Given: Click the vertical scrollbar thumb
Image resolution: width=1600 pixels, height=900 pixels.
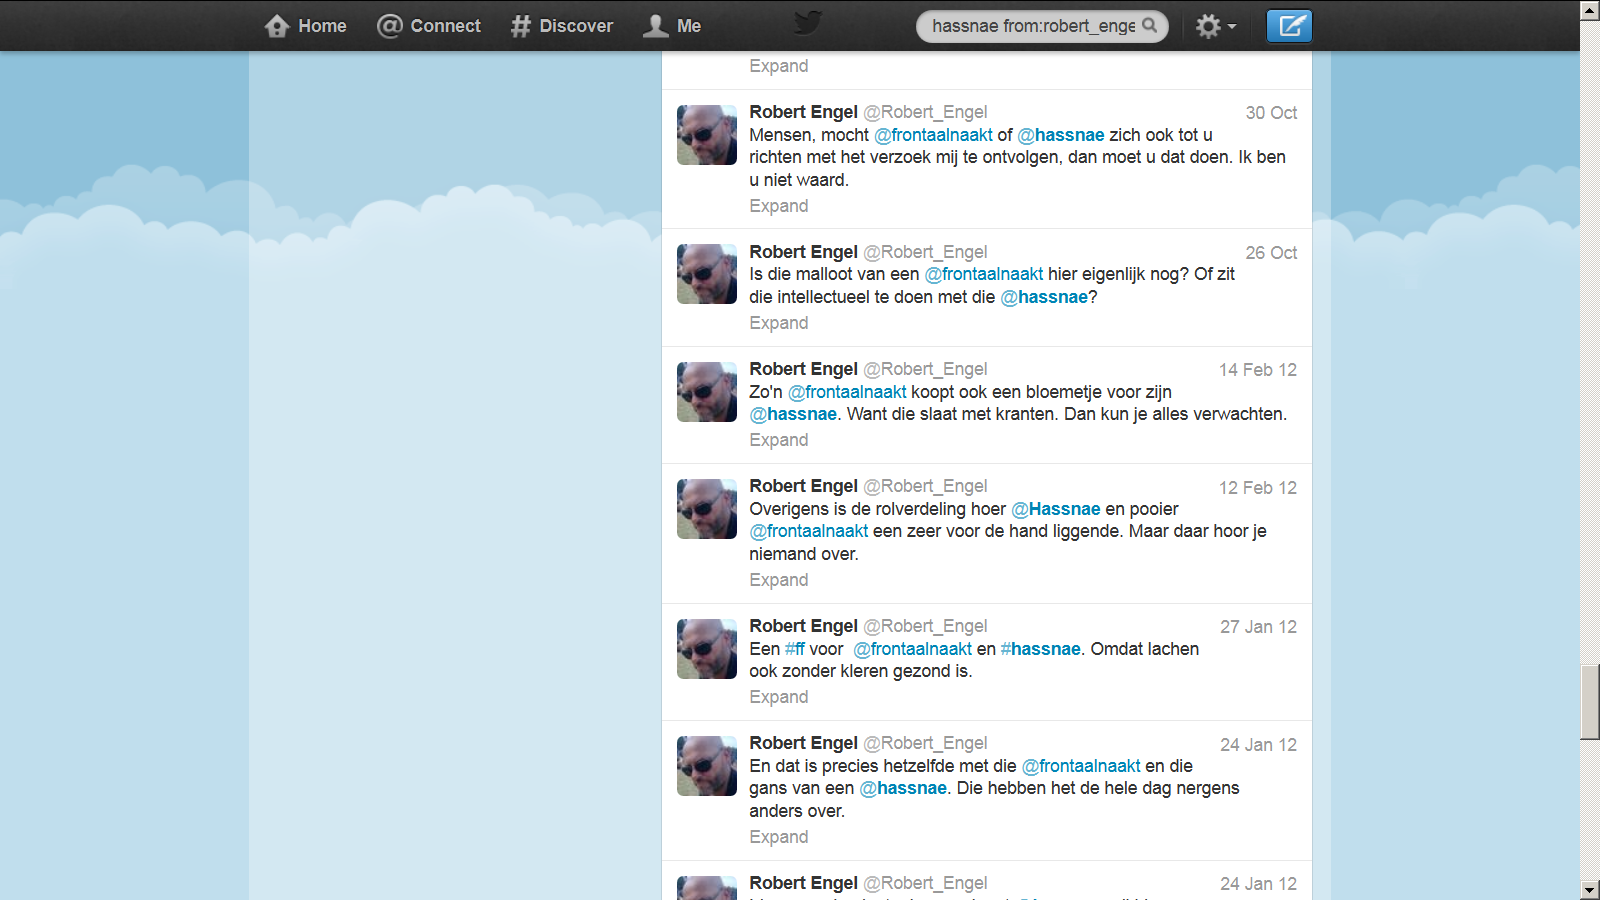Looking at the screenshot, I should pyautogui.click(x=1590, y=701).
